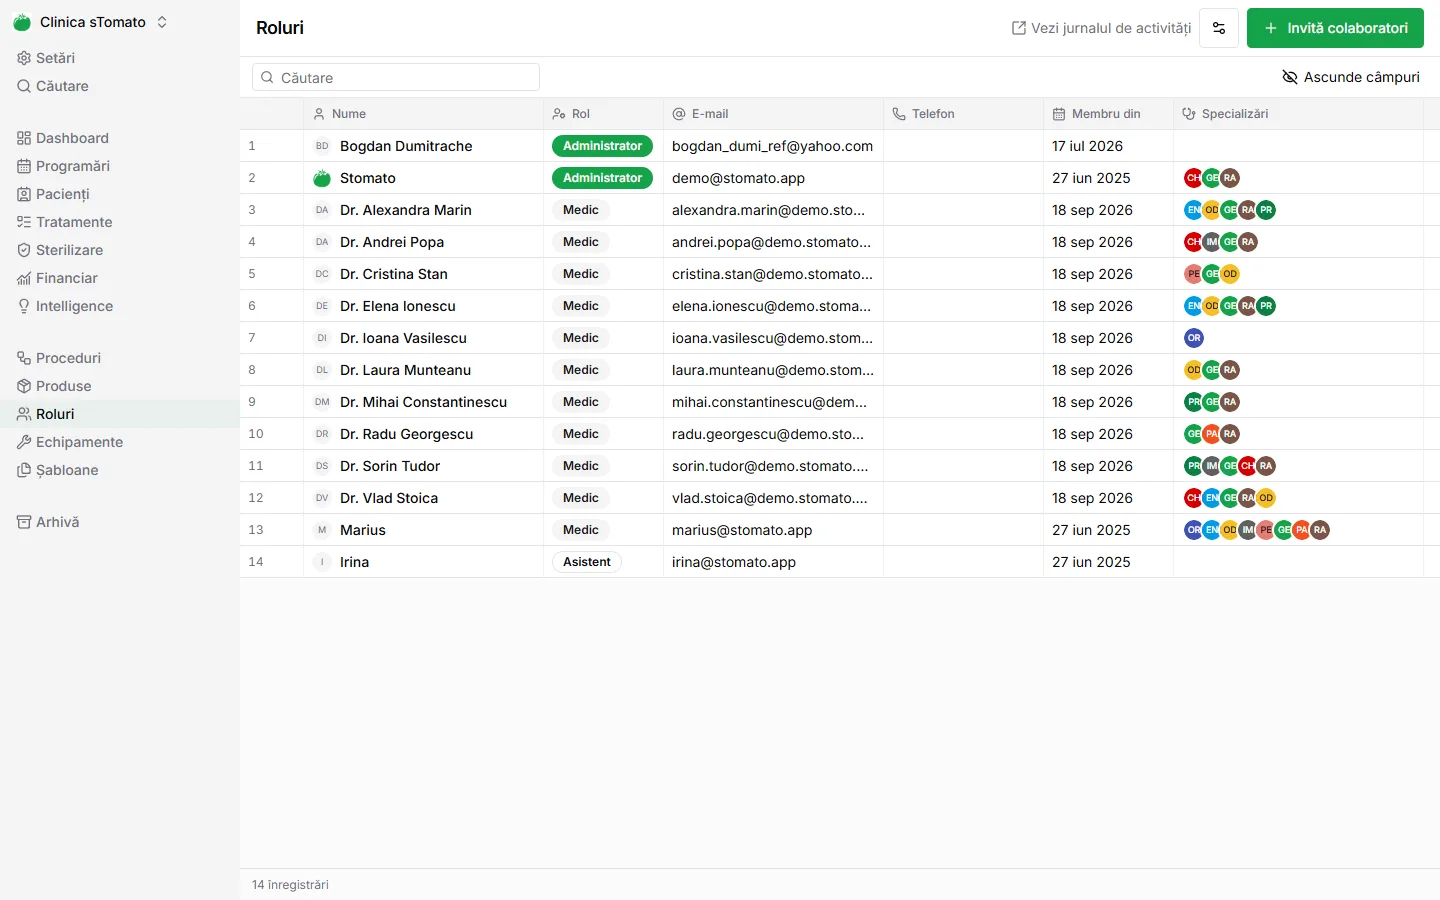Viewport: 1440px width, 900px height.
Task: Click Dr. Vlad Stoica's name
Action: 389,498
